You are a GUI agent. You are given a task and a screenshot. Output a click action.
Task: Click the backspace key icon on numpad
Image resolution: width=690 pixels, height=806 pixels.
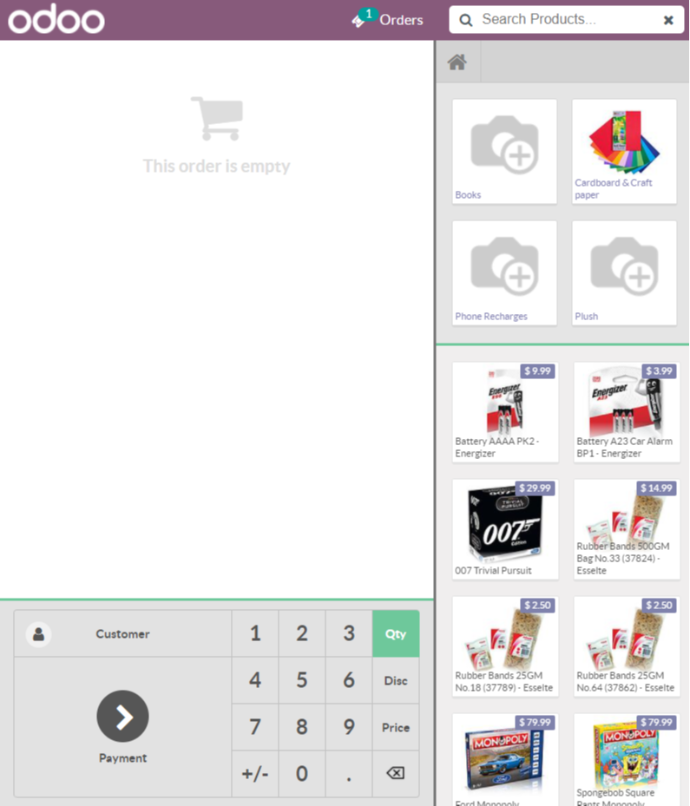pos(395,773)
